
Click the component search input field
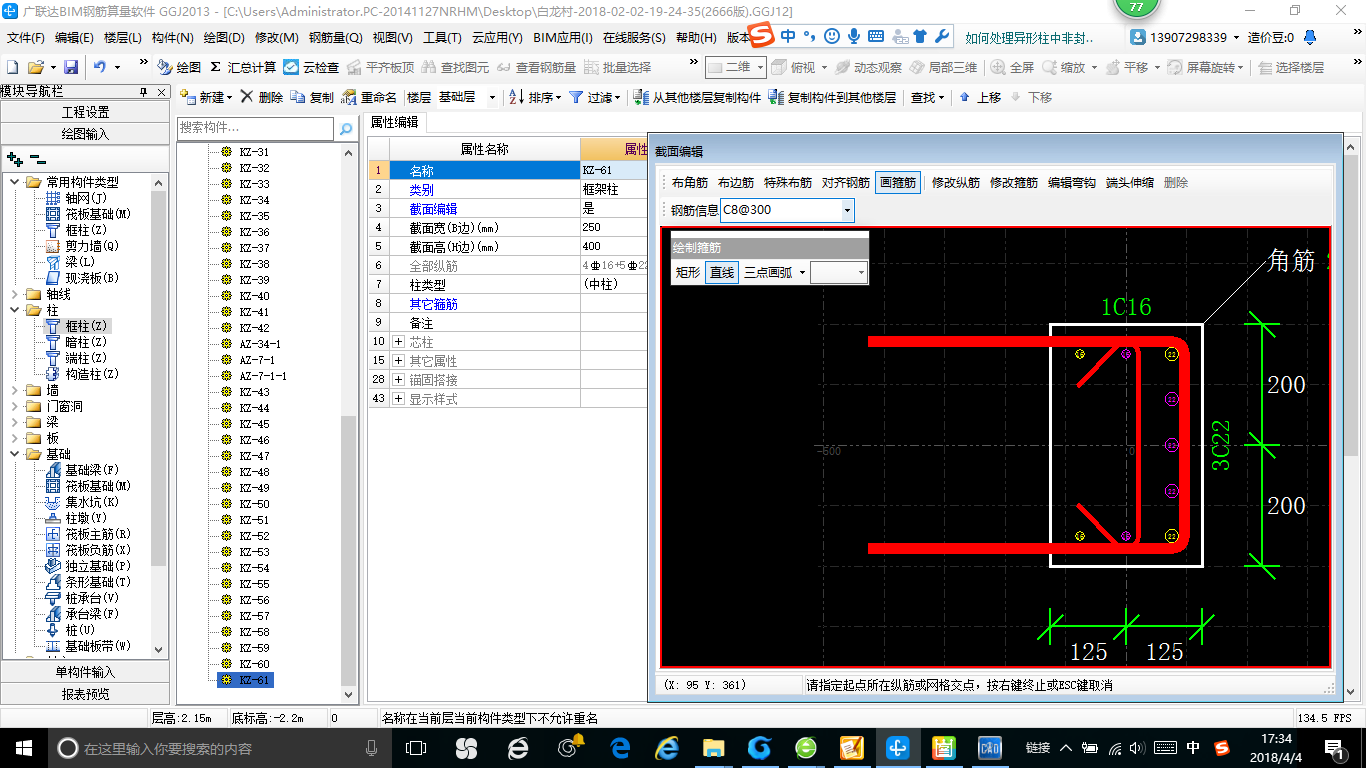point(256,129)
